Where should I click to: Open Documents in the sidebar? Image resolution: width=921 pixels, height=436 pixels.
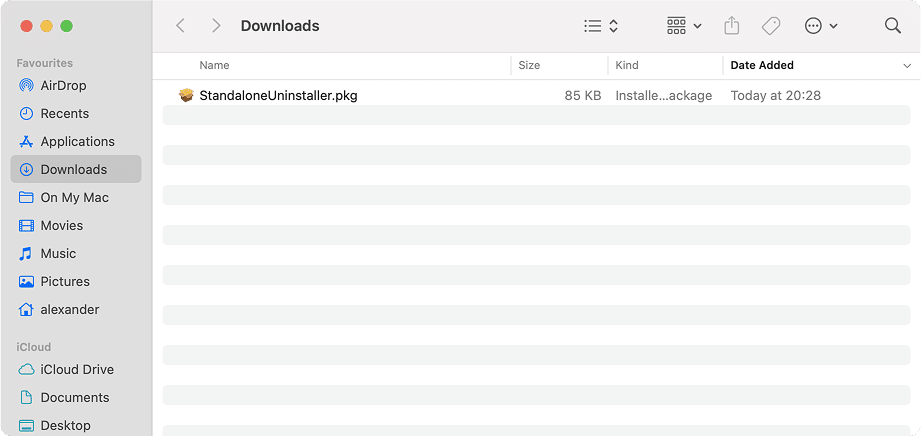[x=76, y=398]
